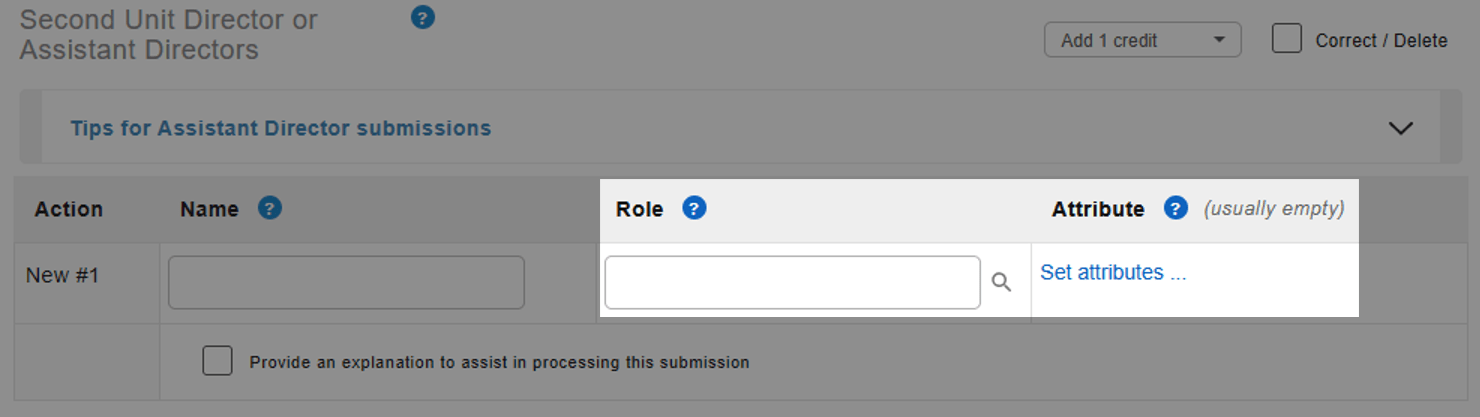Tick the Correct / Delete checkbox
Image resolution: width=1480 pixels, height=417 pixels.
pyautogui.click(x=1286, y=39)
